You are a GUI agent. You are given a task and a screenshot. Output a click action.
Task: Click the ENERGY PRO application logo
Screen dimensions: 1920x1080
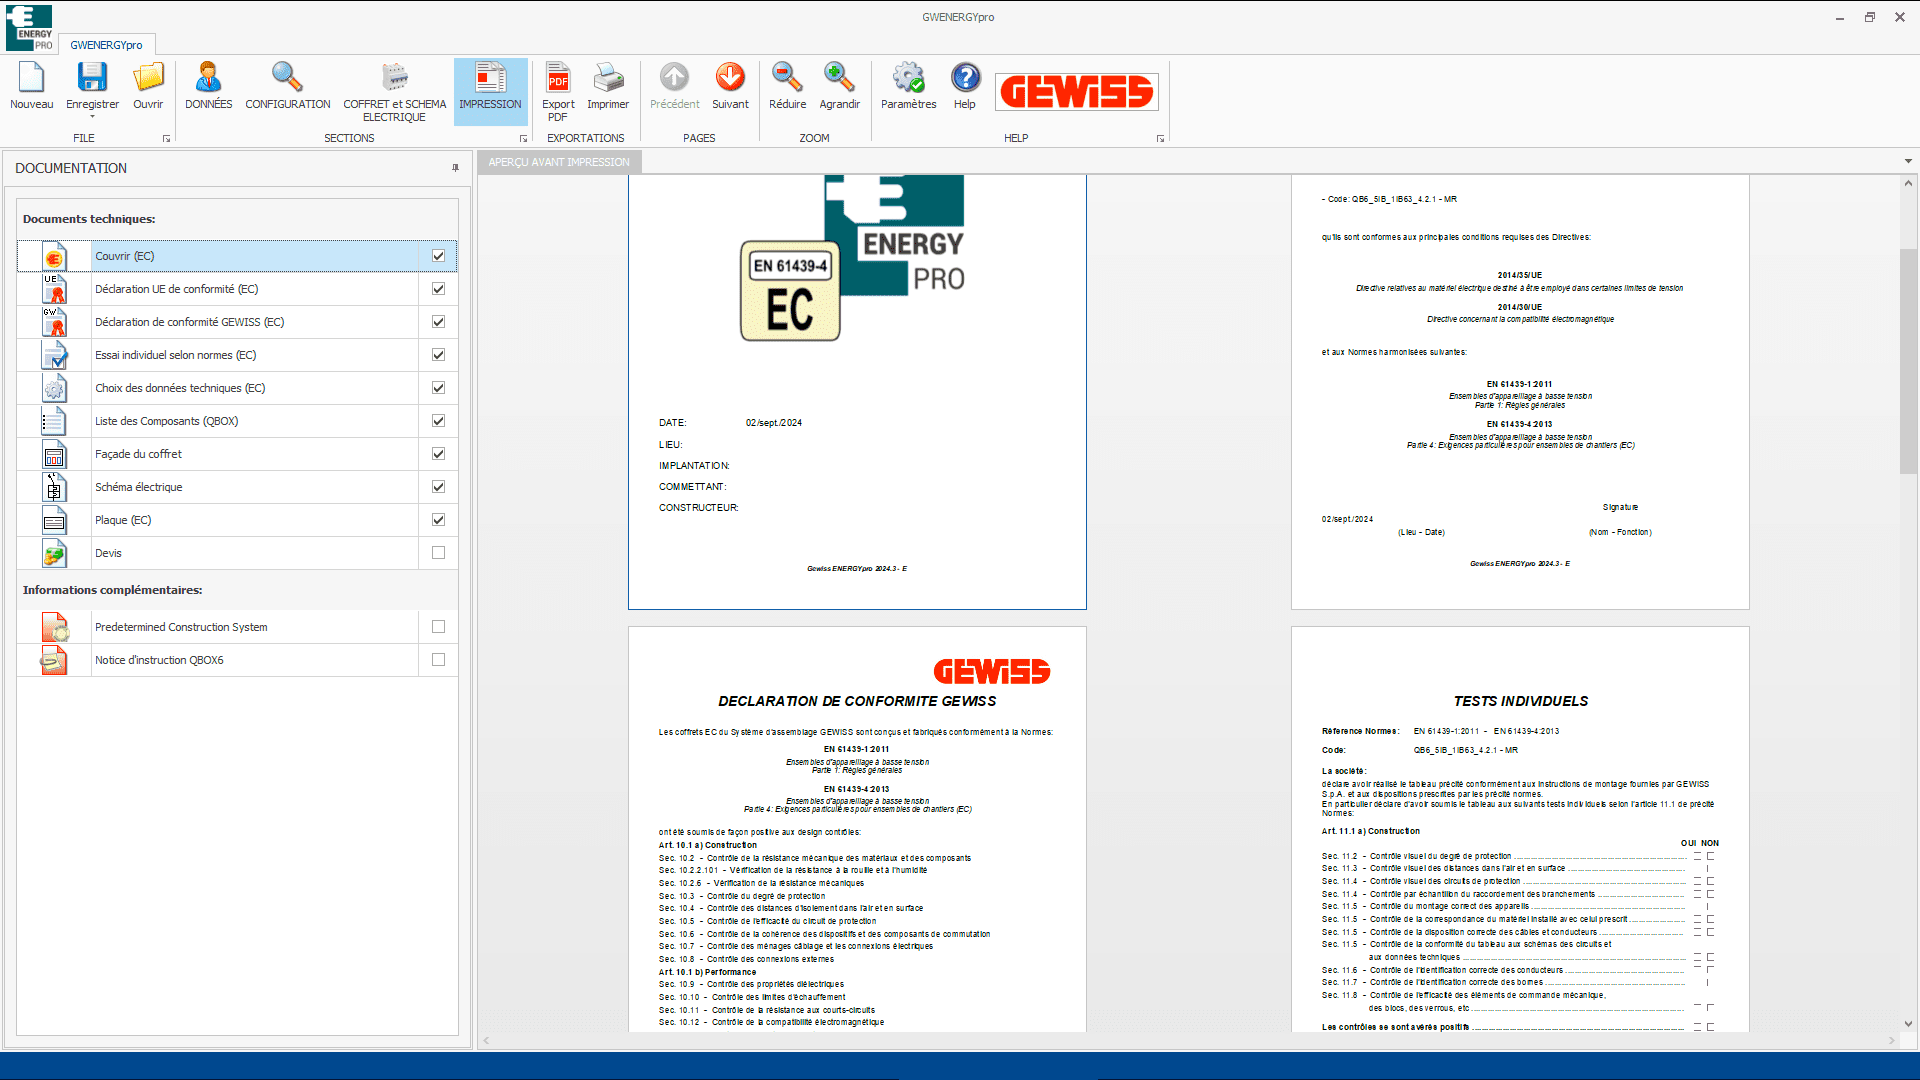(x=29, y=27)
